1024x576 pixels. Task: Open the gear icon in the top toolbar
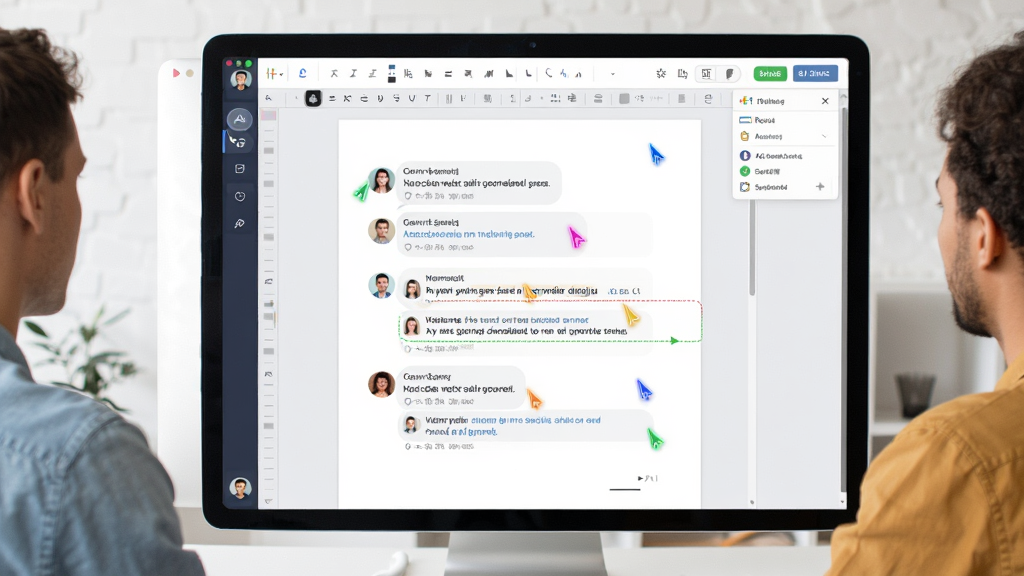pos(661,74)
